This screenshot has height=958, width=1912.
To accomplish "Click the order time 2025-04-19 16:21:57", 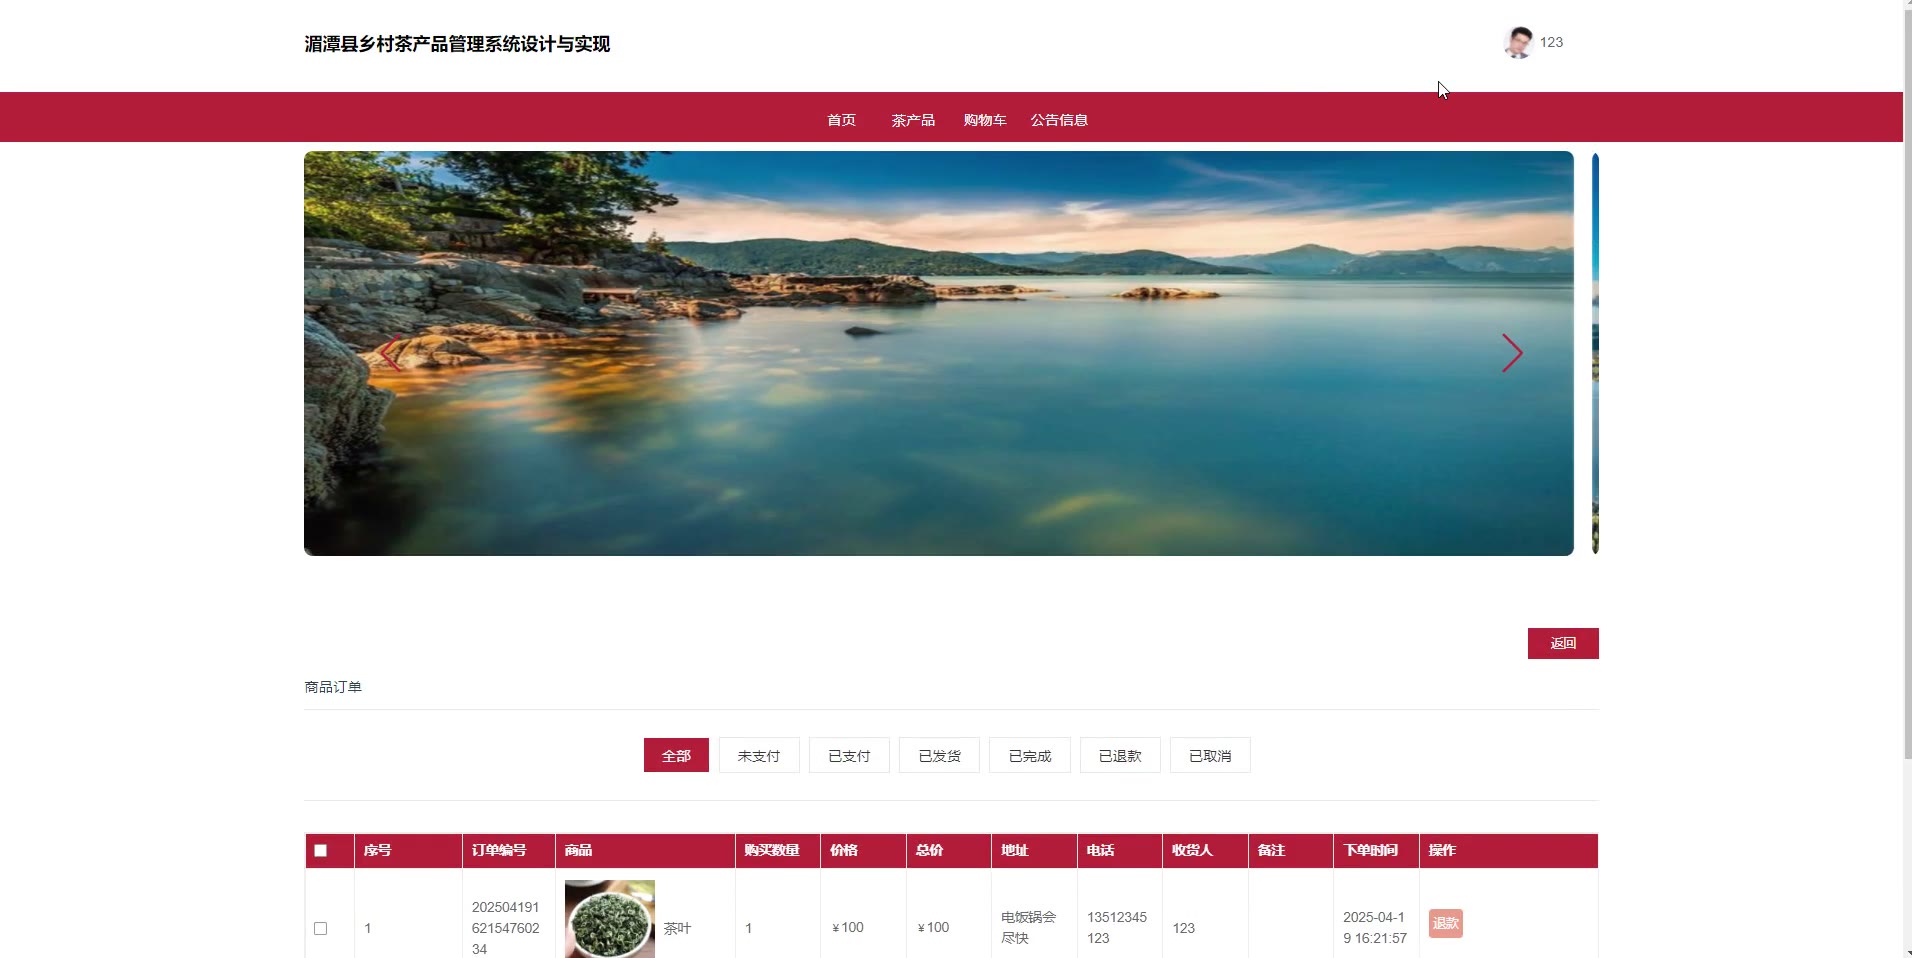I will click(x=1375, y=927).
